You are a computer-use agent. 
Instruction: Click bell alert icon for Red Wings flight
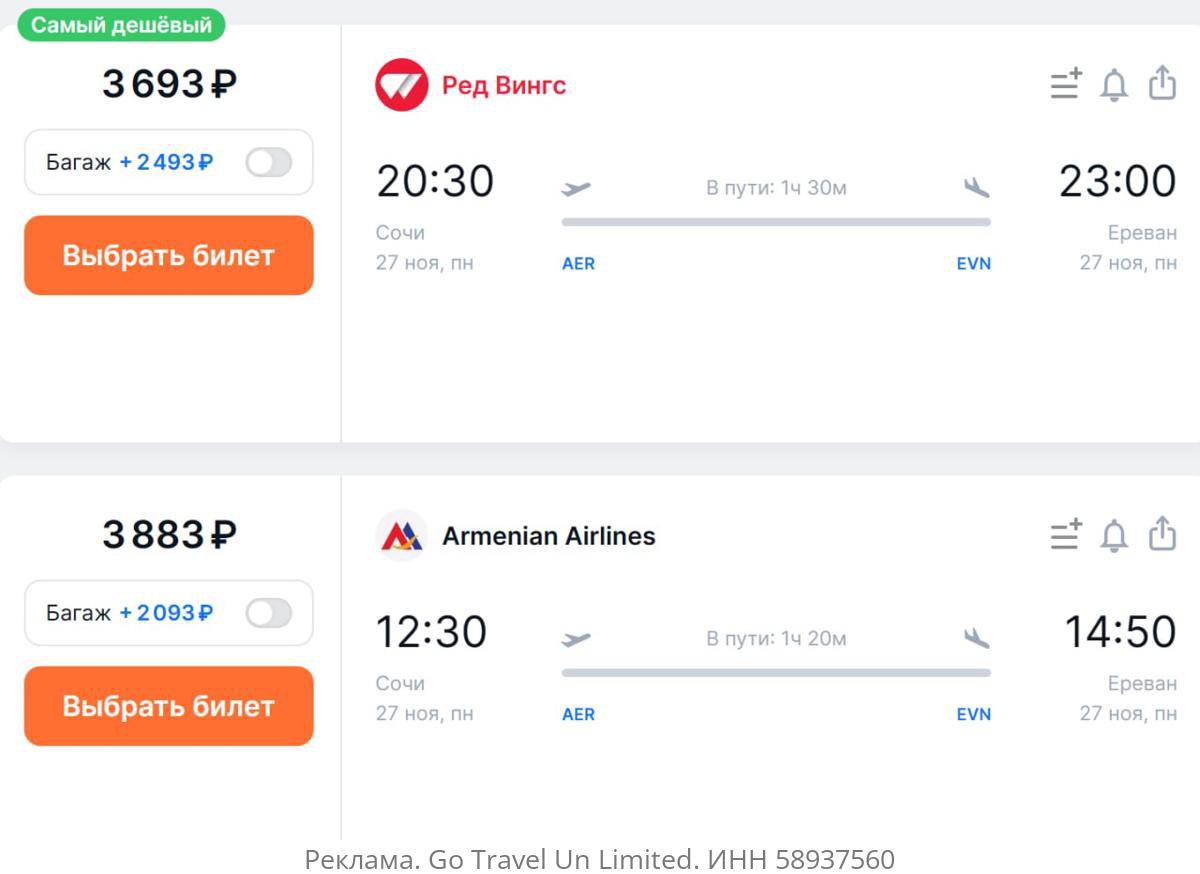(1114, 85)
